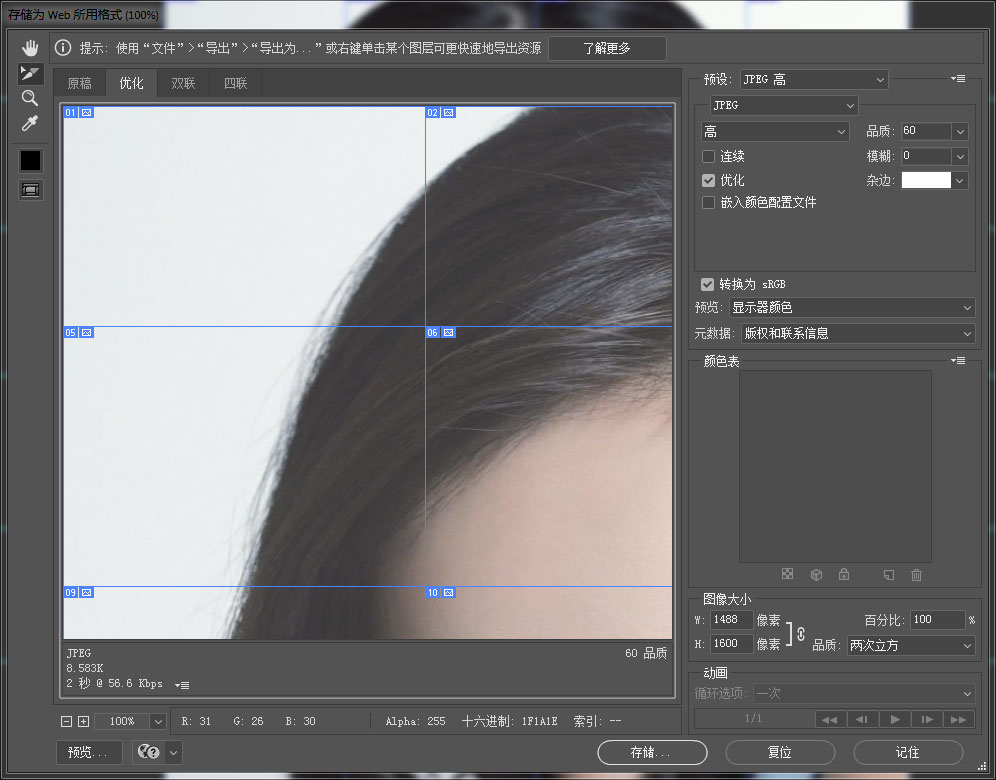996x780 pixels.
Task: Open the 两次立方 resample dropdown
Action: (x=910, y=645)
